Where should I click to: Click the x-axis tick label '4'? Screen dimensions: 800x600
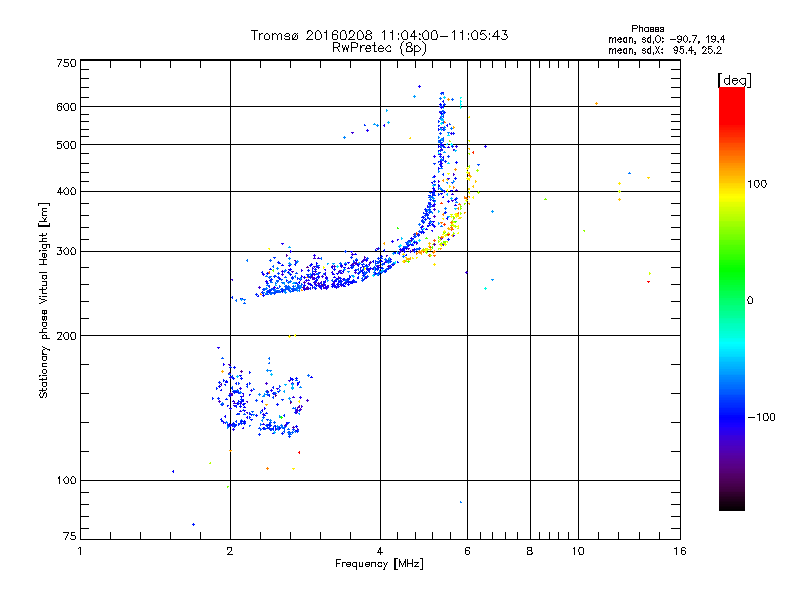pyautogui.click(x=380, y=551)
